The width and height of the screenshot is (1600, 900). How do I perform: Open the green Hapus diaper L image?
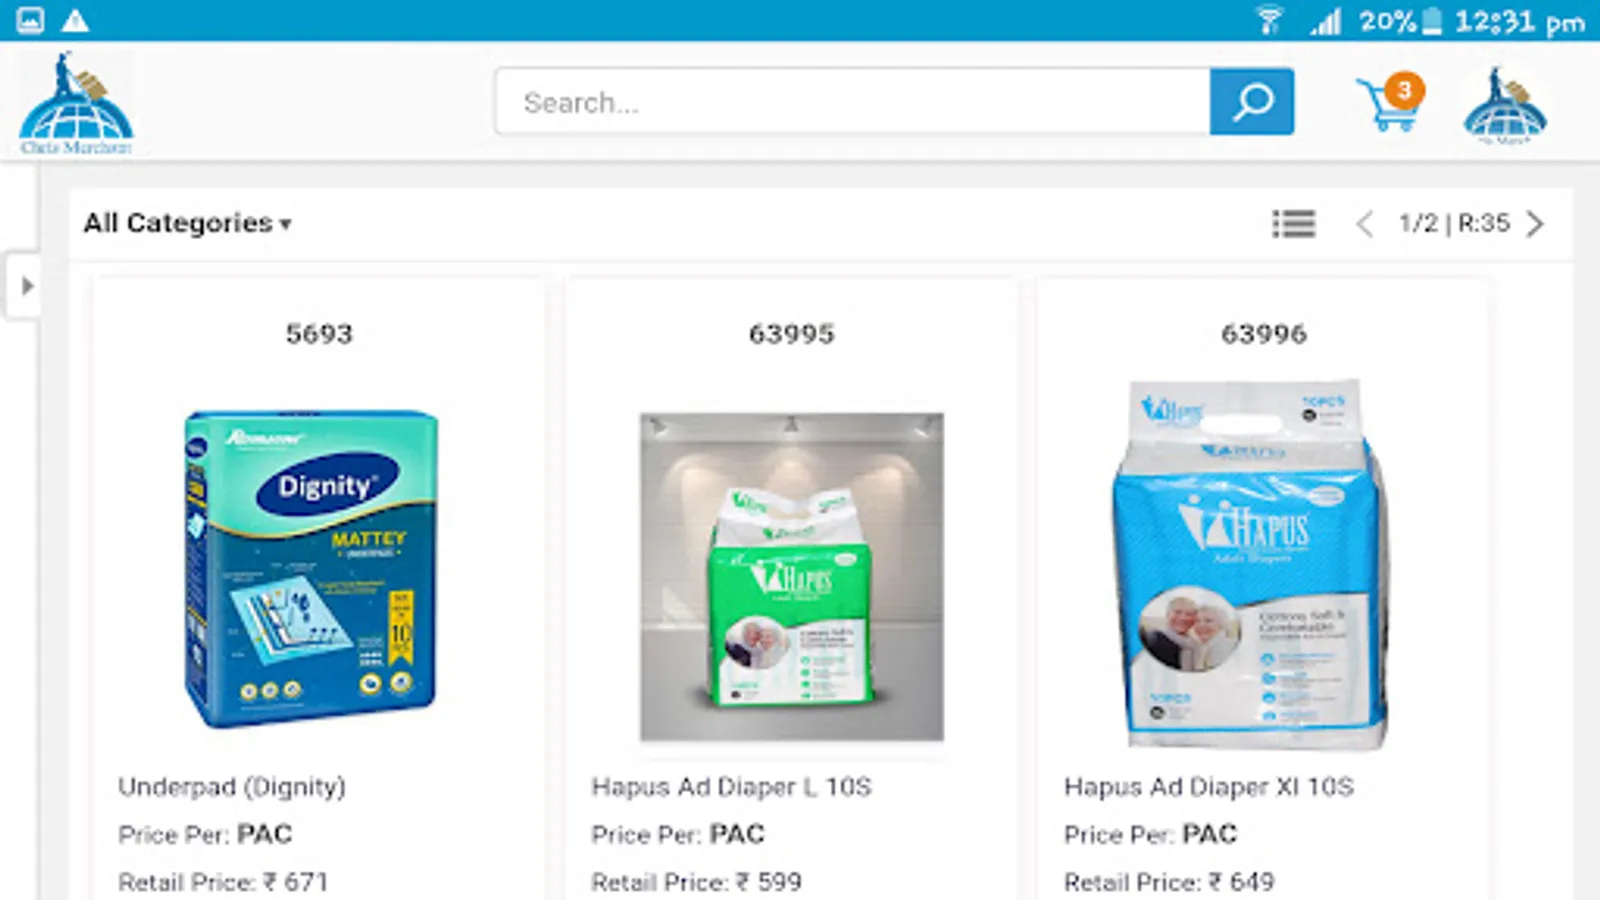coord(791,577)
